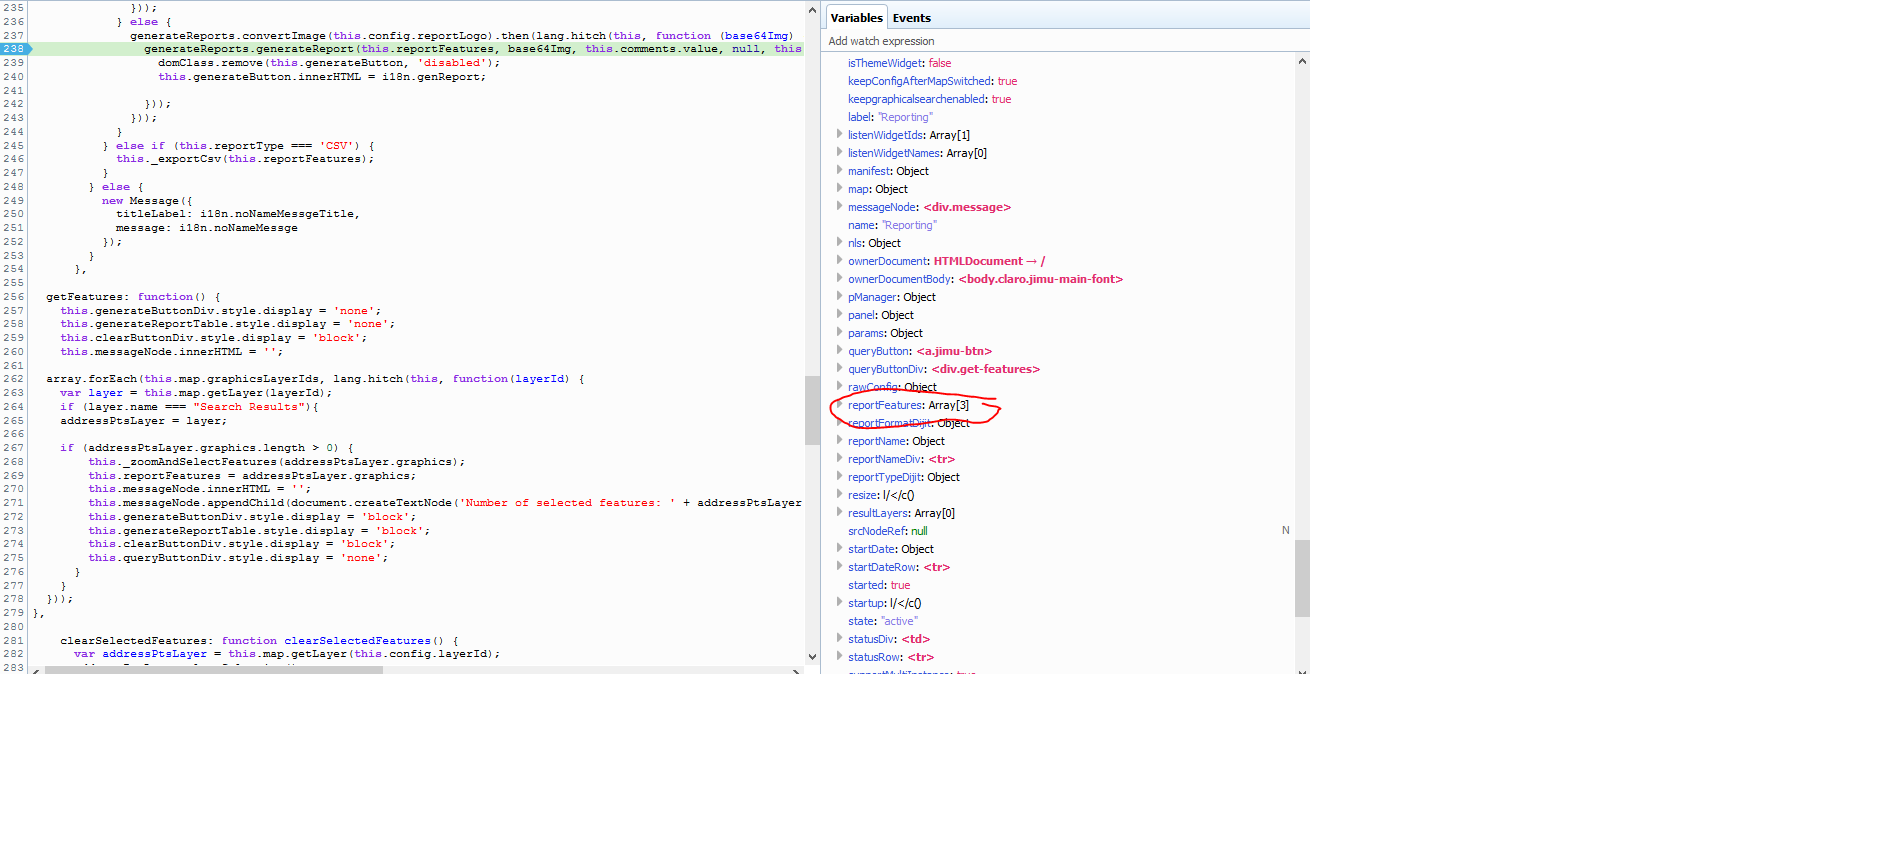Expand the ownerDocument entry
Screen dimensions: 1881x865
click(x=839, y=260)
